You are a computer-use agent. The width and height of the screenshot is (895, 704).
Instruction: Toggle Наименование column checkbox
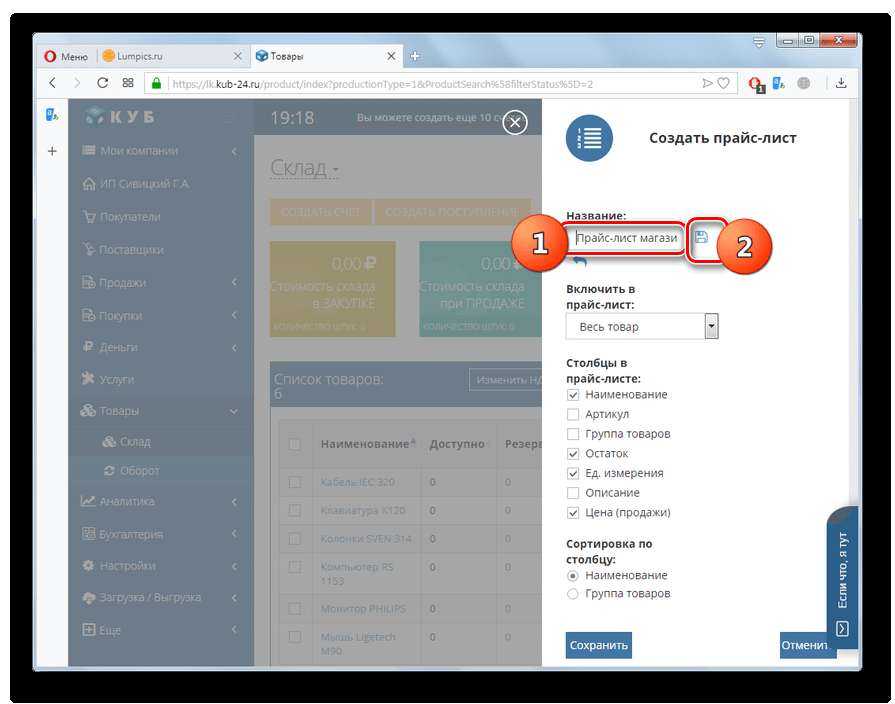[x=573, y=395]
